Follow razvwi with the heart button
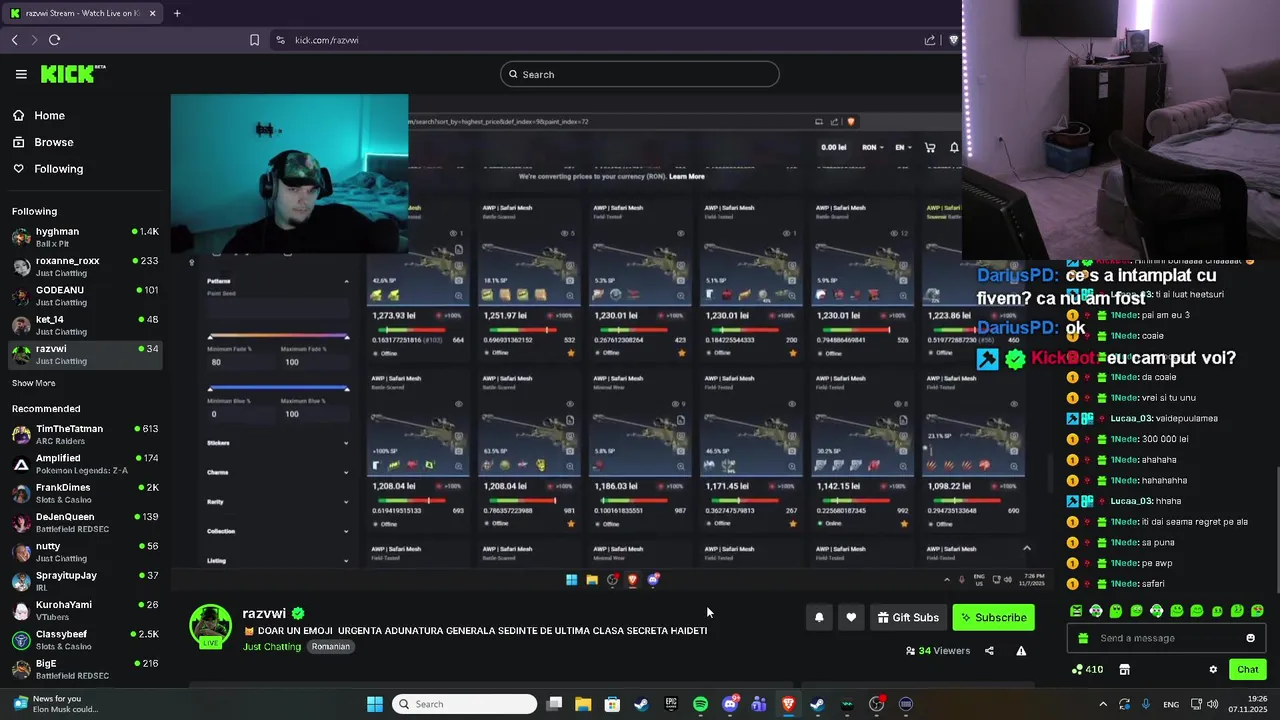 point(851,618)
